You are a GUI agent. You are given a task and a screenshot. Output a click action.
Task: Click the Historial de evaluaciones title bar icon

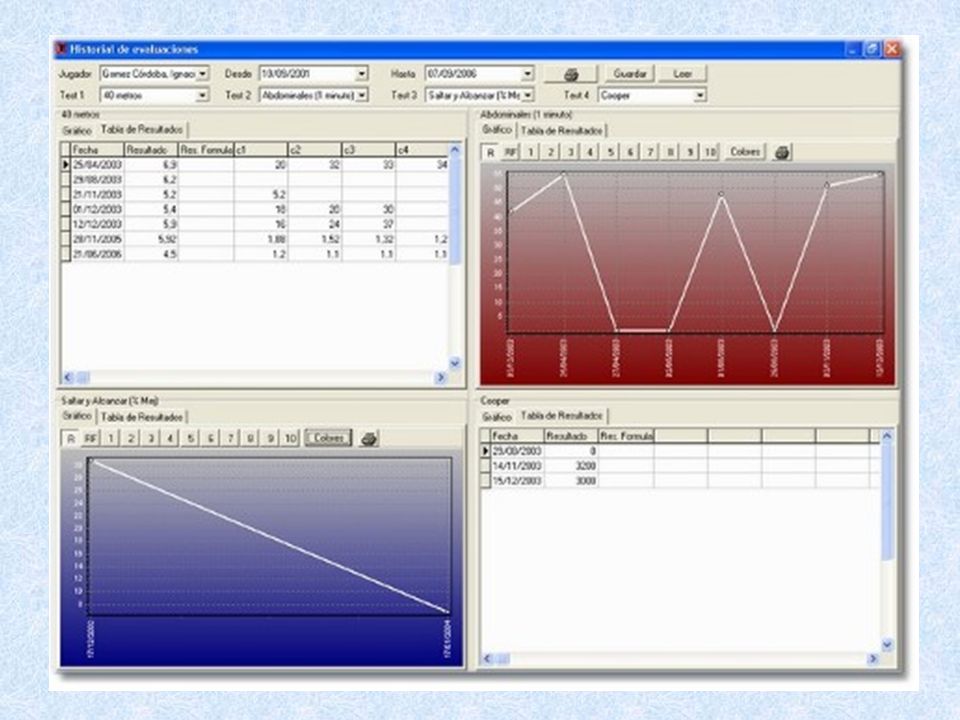click(61, 49)
